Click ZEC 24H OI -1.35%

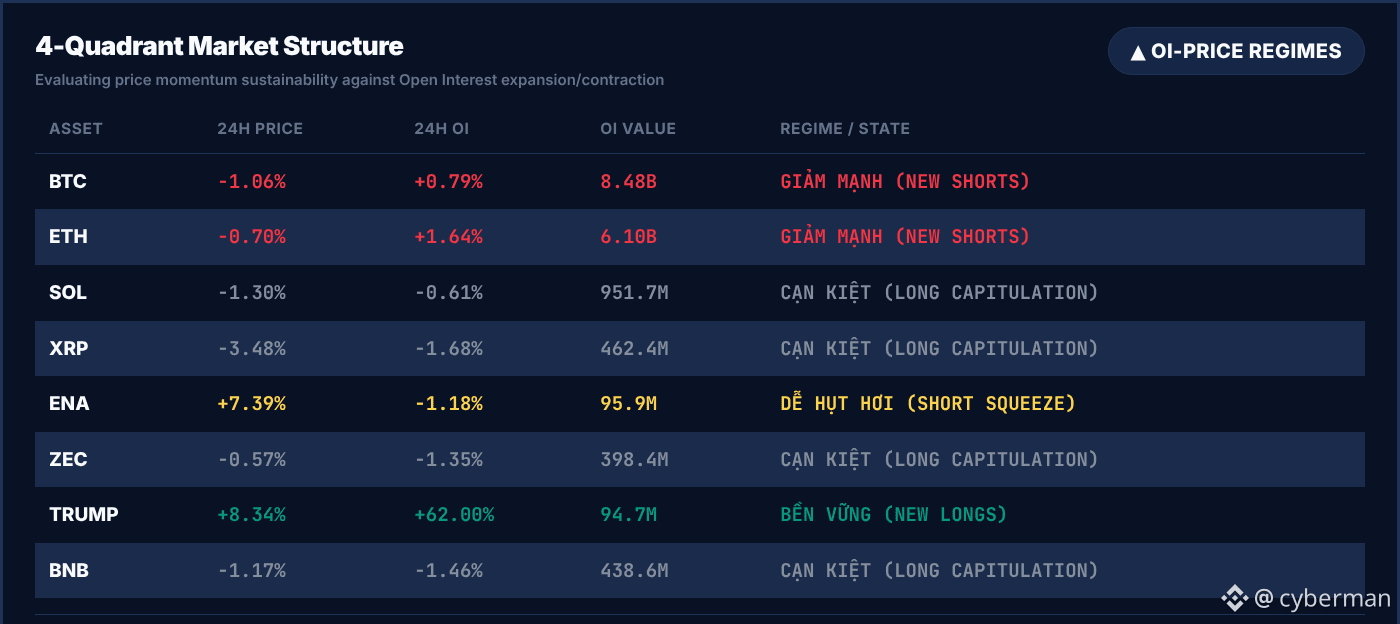click(x=448, y=459)
